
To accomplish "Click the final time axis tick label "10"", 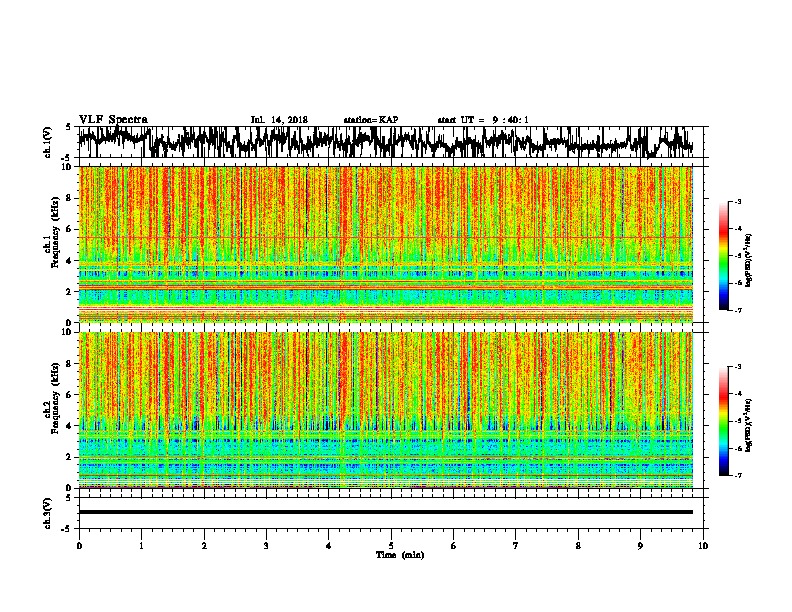I will click(x=703, y=545).
